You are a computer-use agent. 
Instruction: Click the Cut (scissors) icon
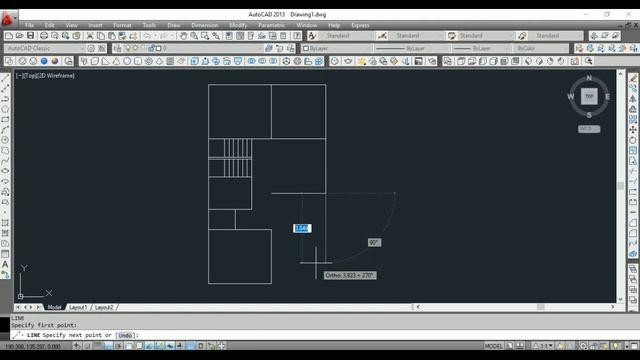click(x=90, y=36)
